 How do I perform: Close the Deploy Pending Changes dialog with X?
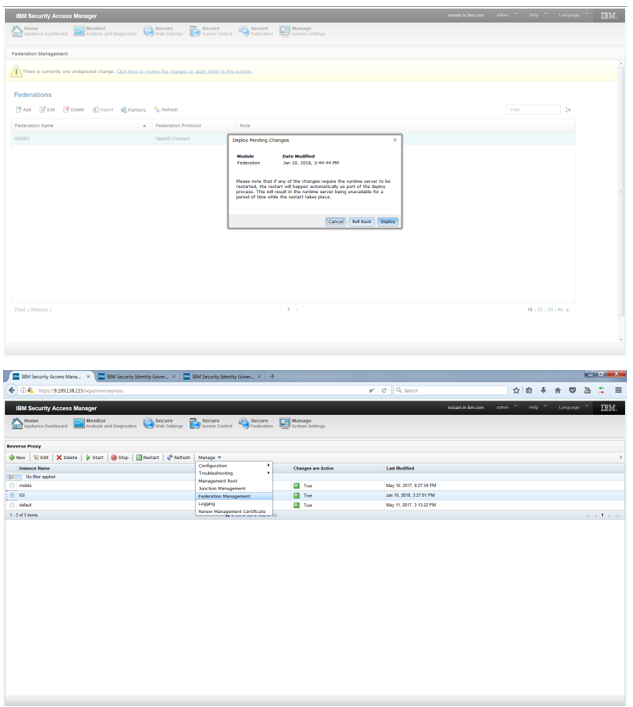pos(395,140)
